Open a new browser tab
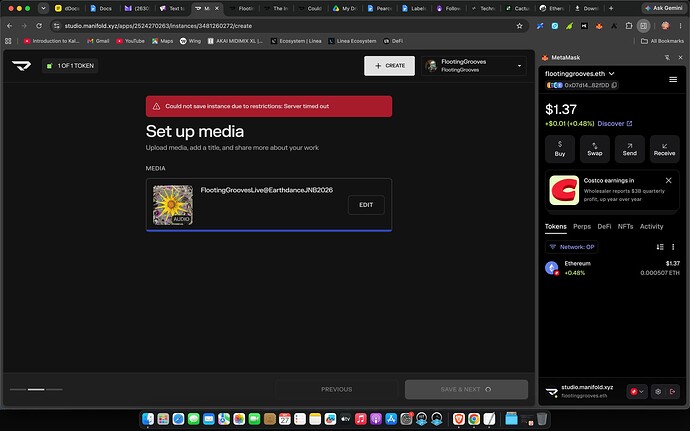 click(611, 8)
